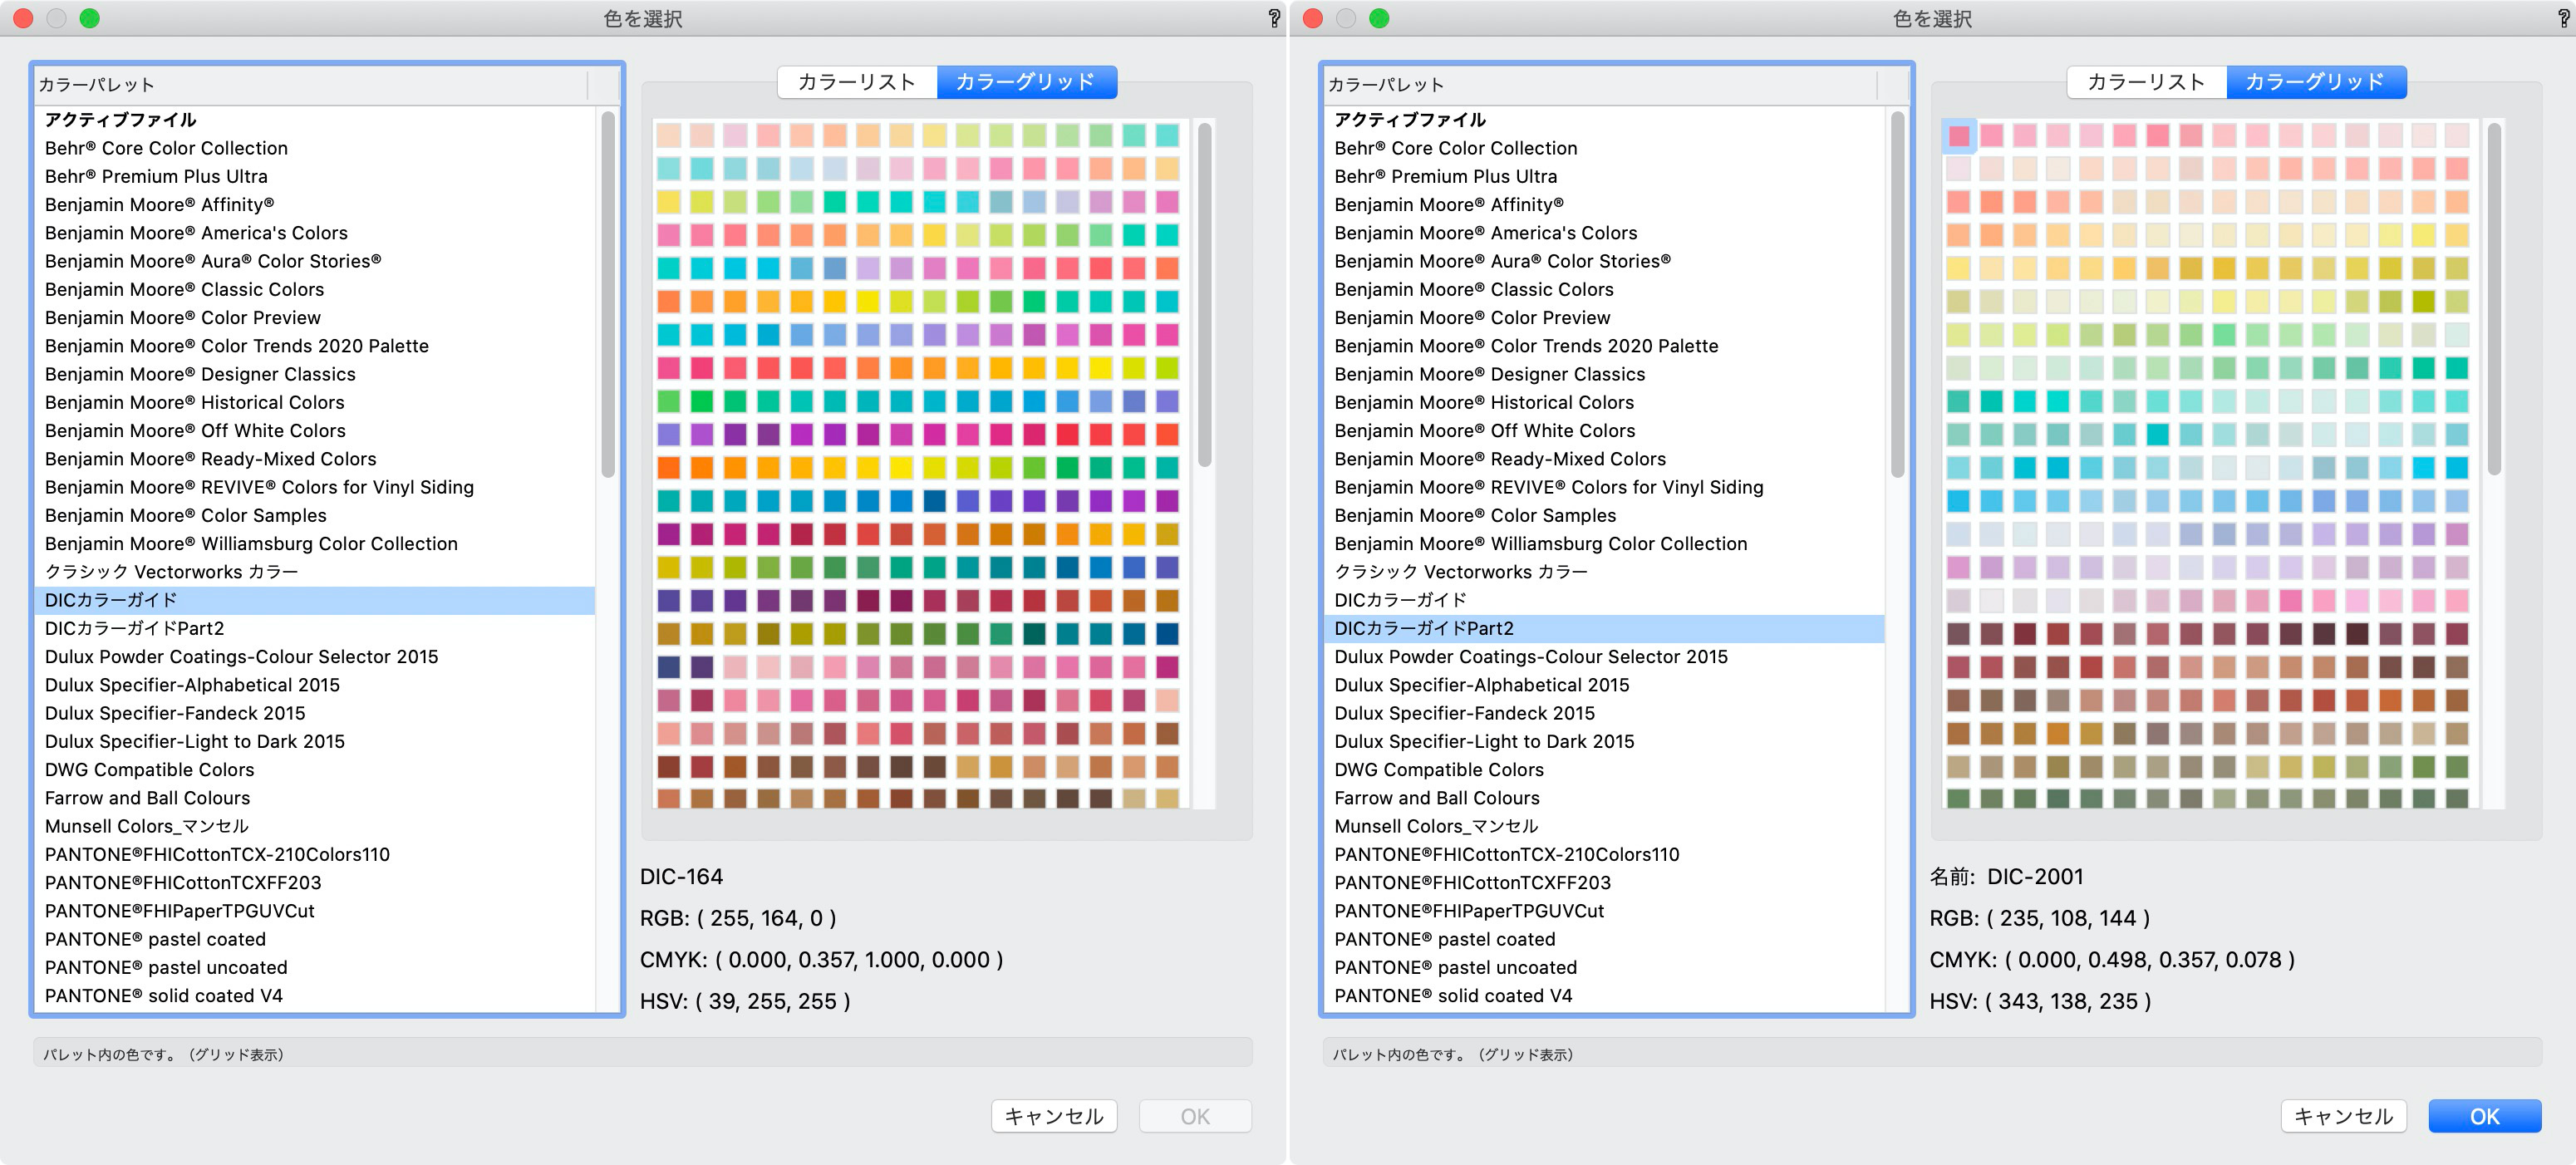Switch to カラーリスト tab in right dialog
The width and height of the screenshot is (2576, 1165).
coord(2146,82)
